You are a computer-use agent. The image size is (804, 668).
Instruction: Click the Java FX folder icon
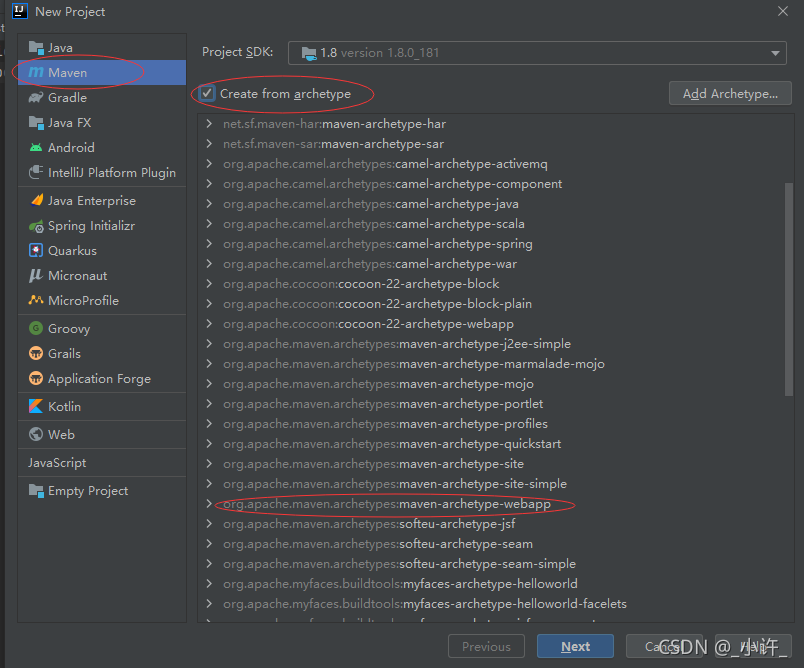click(36, 123)
